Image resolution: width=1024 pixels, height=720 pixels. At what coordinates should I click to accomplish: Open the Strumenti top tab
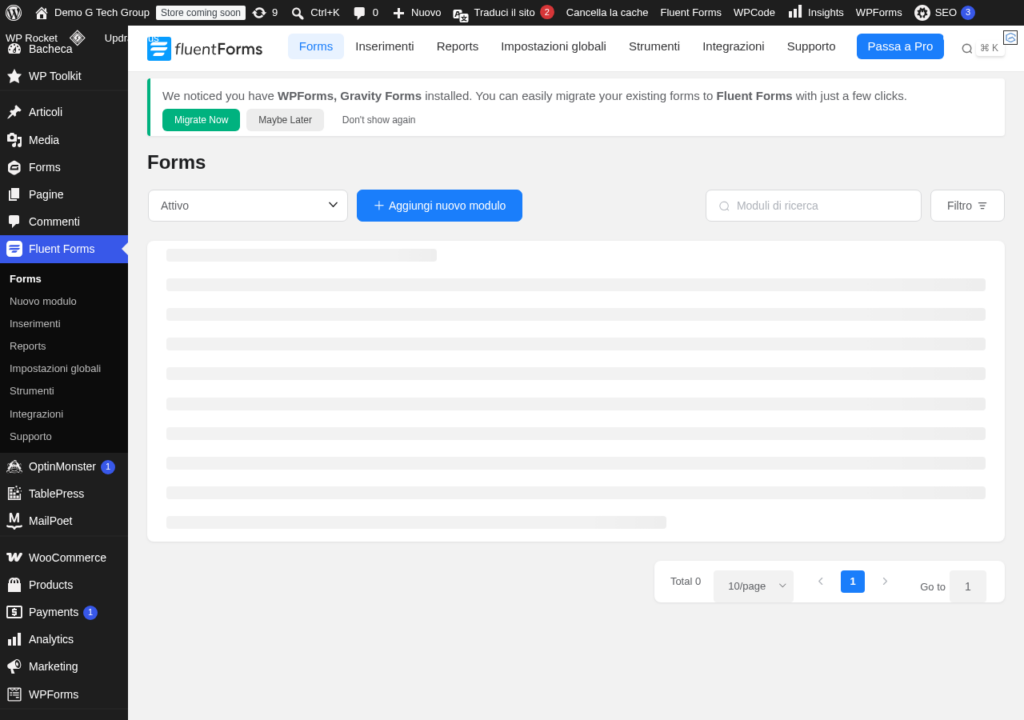654,46
